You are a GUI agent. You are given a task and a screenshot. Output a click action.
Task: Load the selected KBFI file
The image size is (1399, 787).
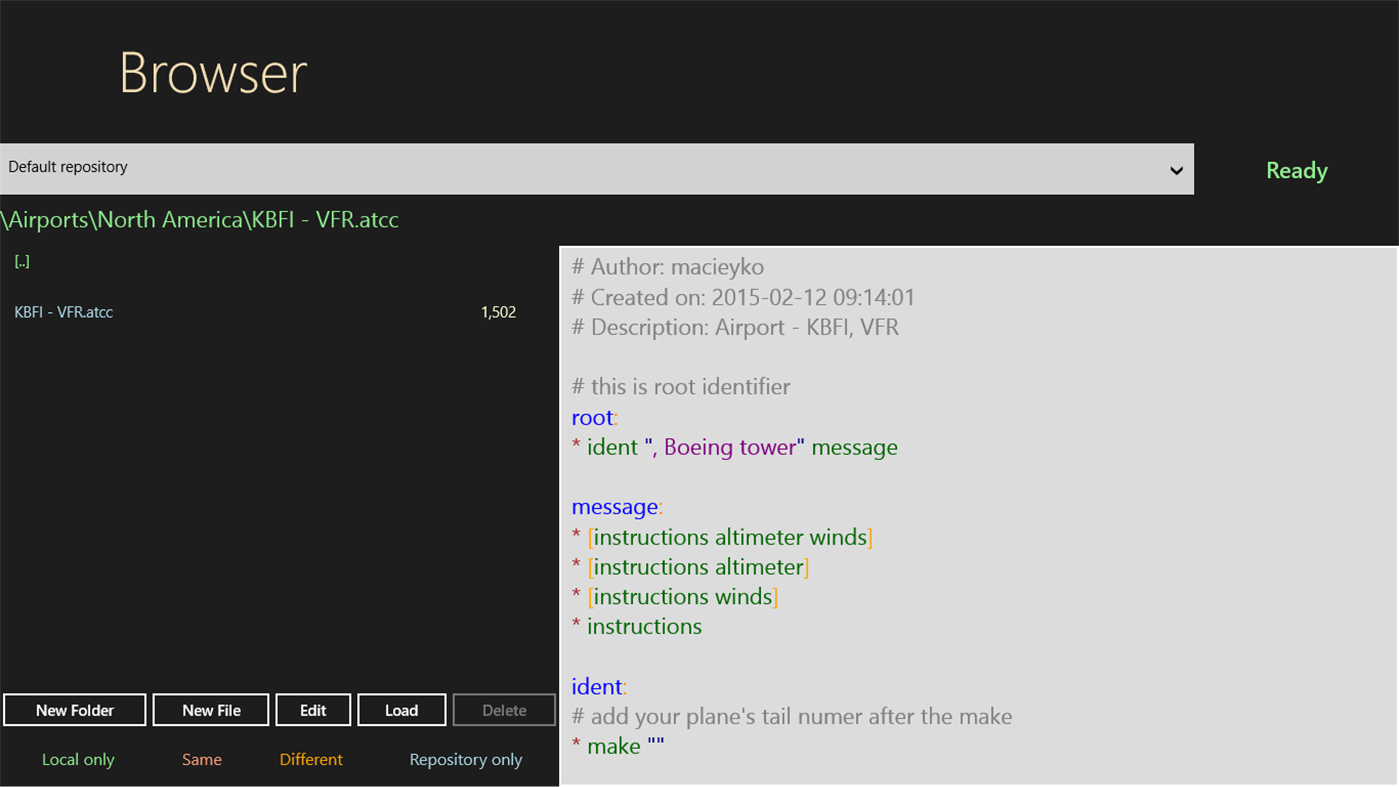click(401, 710)
